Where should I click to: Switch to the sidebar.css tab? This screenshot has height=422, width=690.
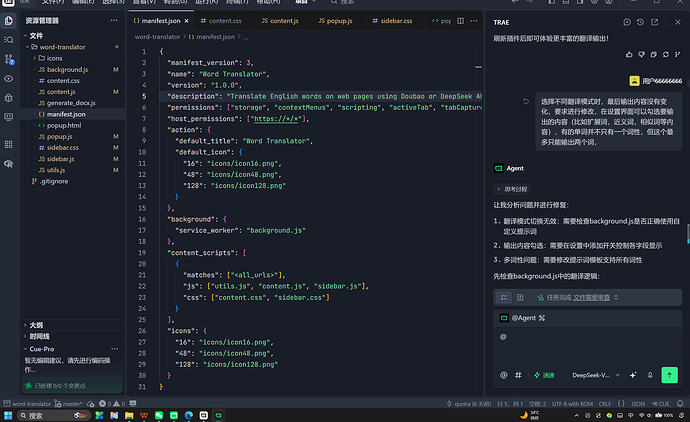pyautogui.click(x=392, y=21)
